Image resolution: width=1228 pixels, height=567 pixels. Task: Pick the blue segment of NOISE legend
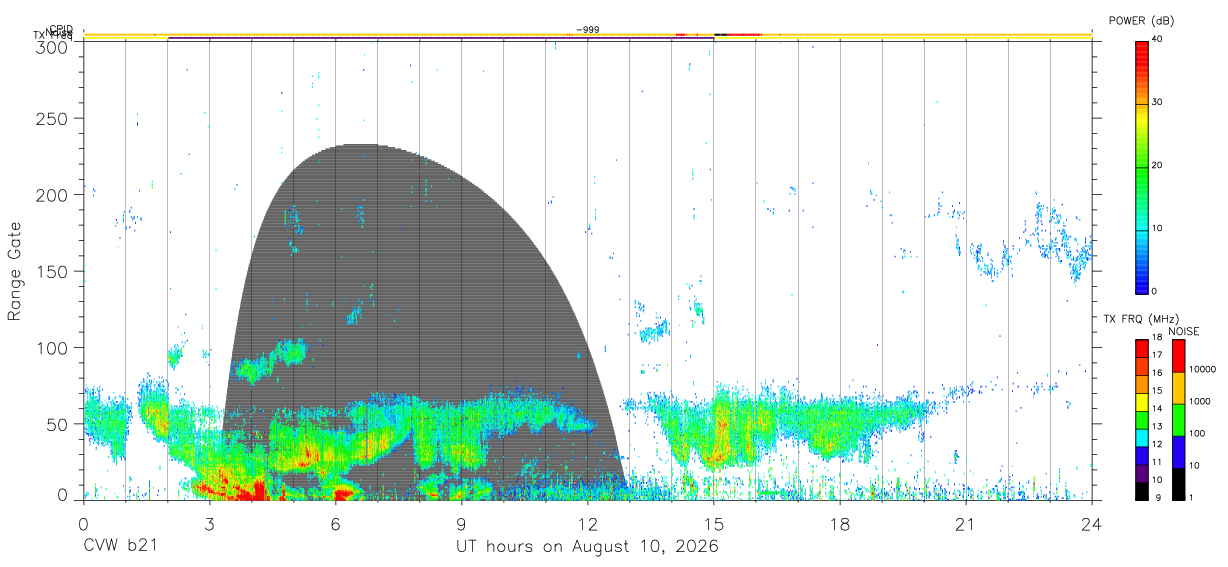pyautogui.click(x=1177, y=452)
